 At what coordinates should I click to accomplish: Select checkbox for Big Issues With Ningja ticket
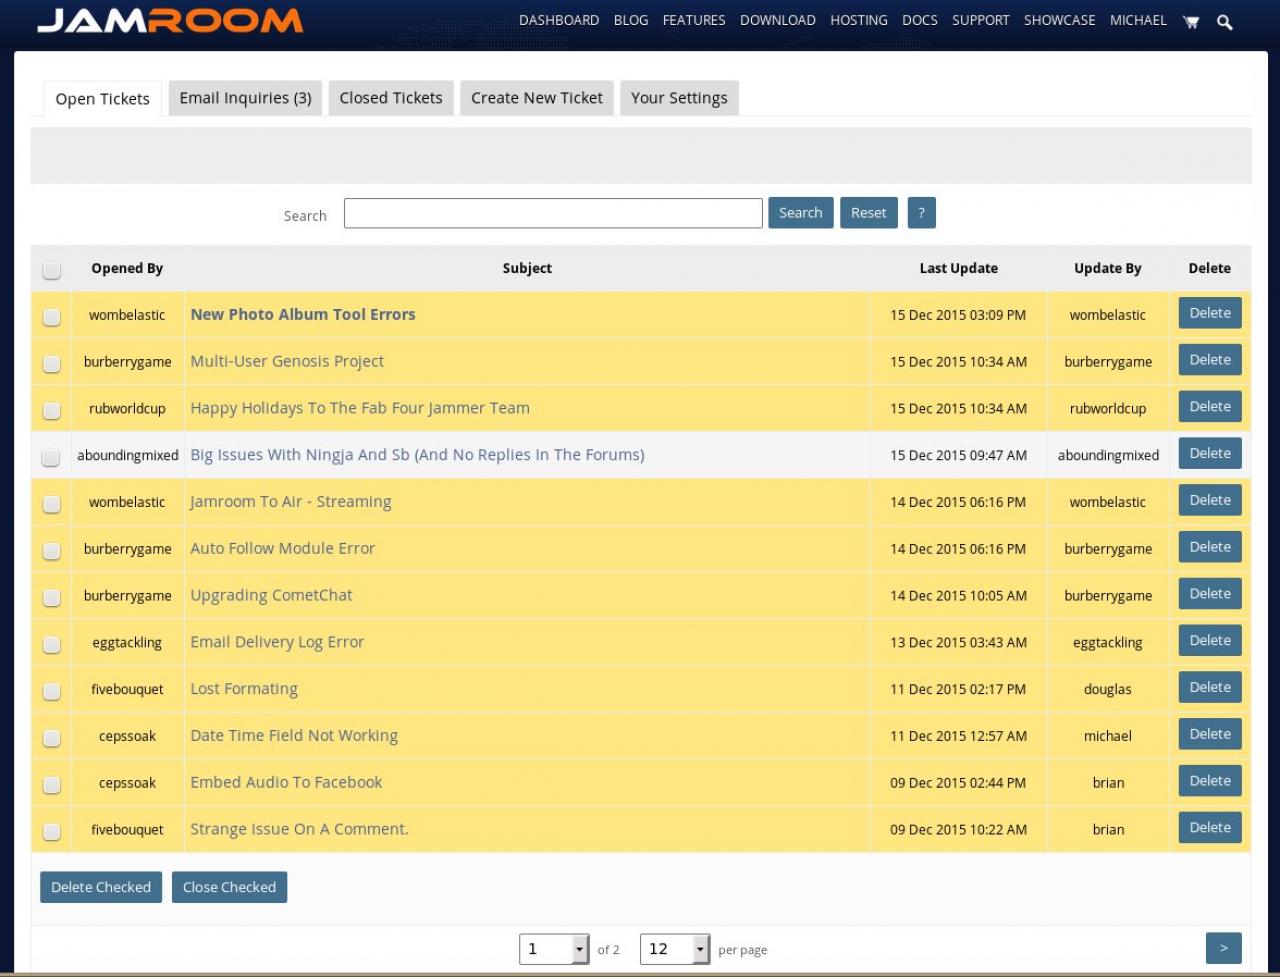(x=52, y=457)
